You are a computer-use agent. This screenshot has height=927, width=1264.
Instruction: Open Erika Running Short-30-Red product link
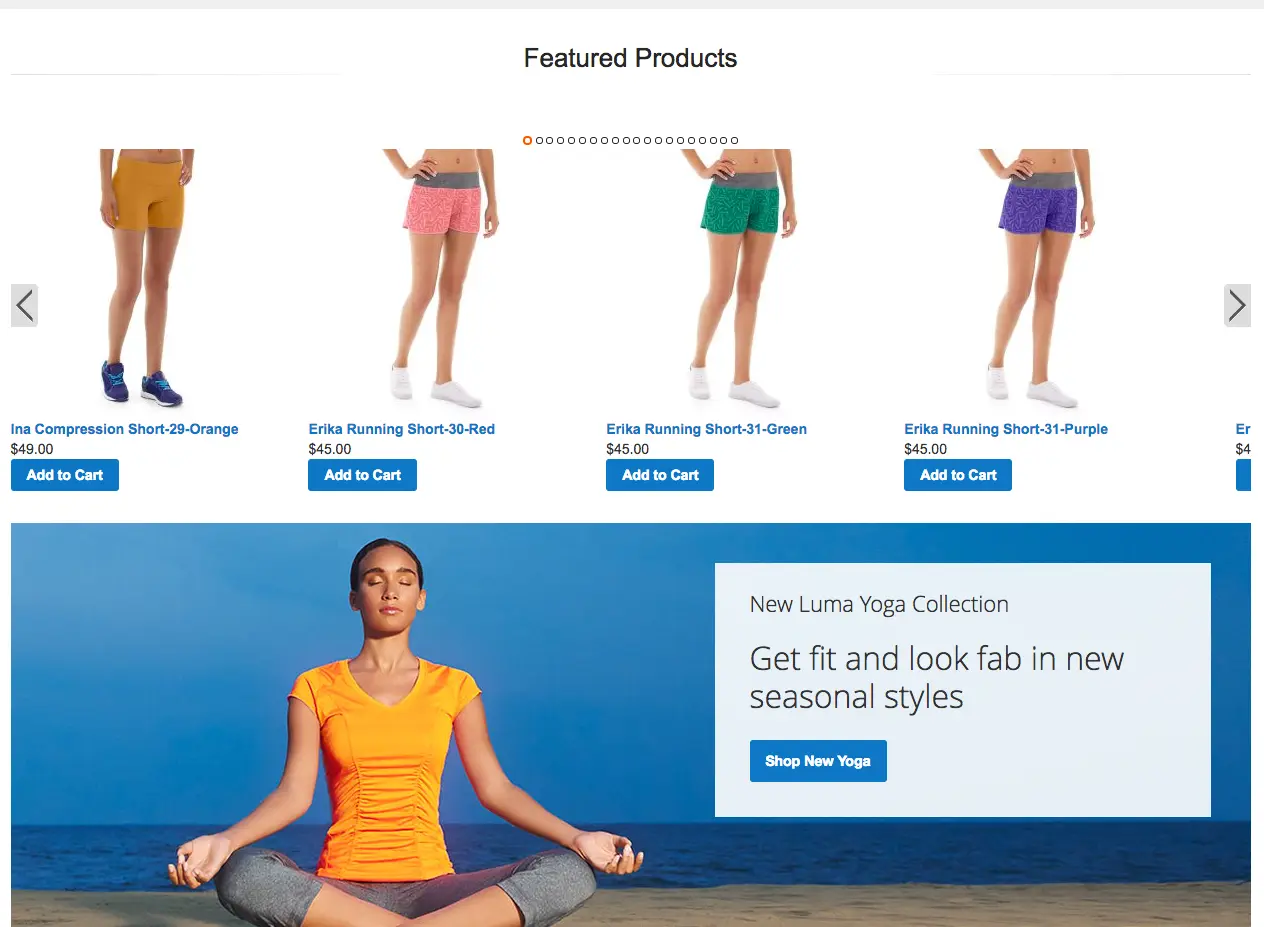(x=402, y=429)
